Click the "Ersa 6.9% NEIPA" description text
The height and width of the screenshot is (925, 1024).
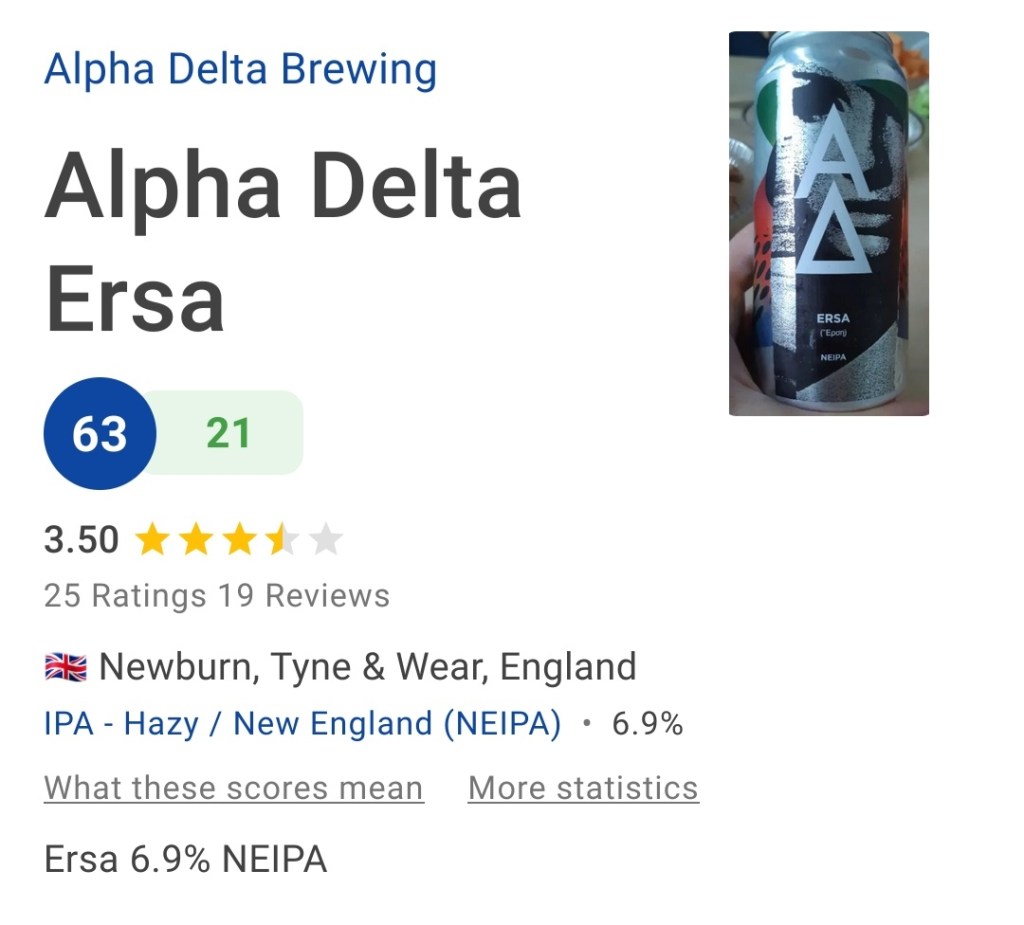tap(186, 859)
